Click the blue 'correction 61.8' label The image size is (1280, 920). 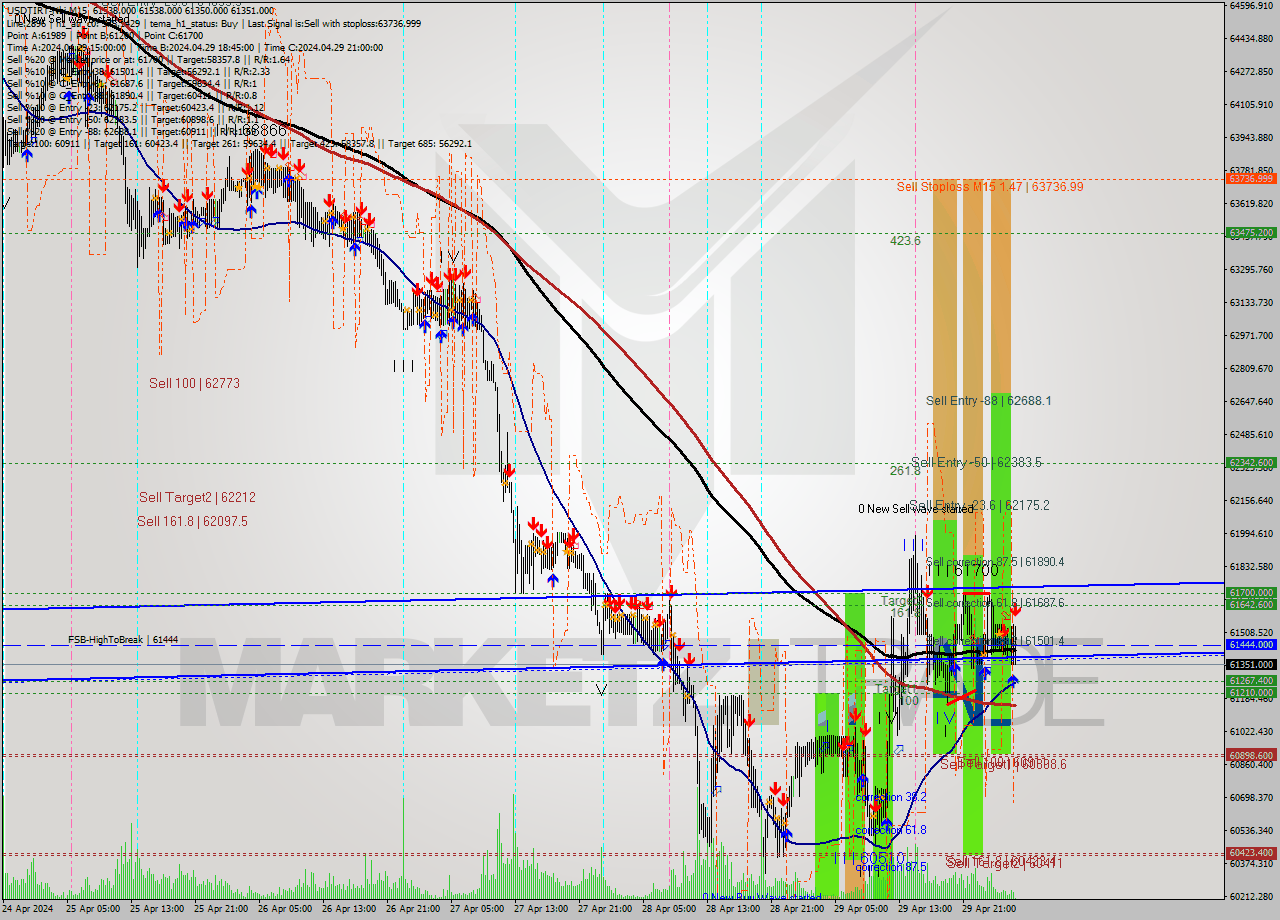(x=890, y=830)
